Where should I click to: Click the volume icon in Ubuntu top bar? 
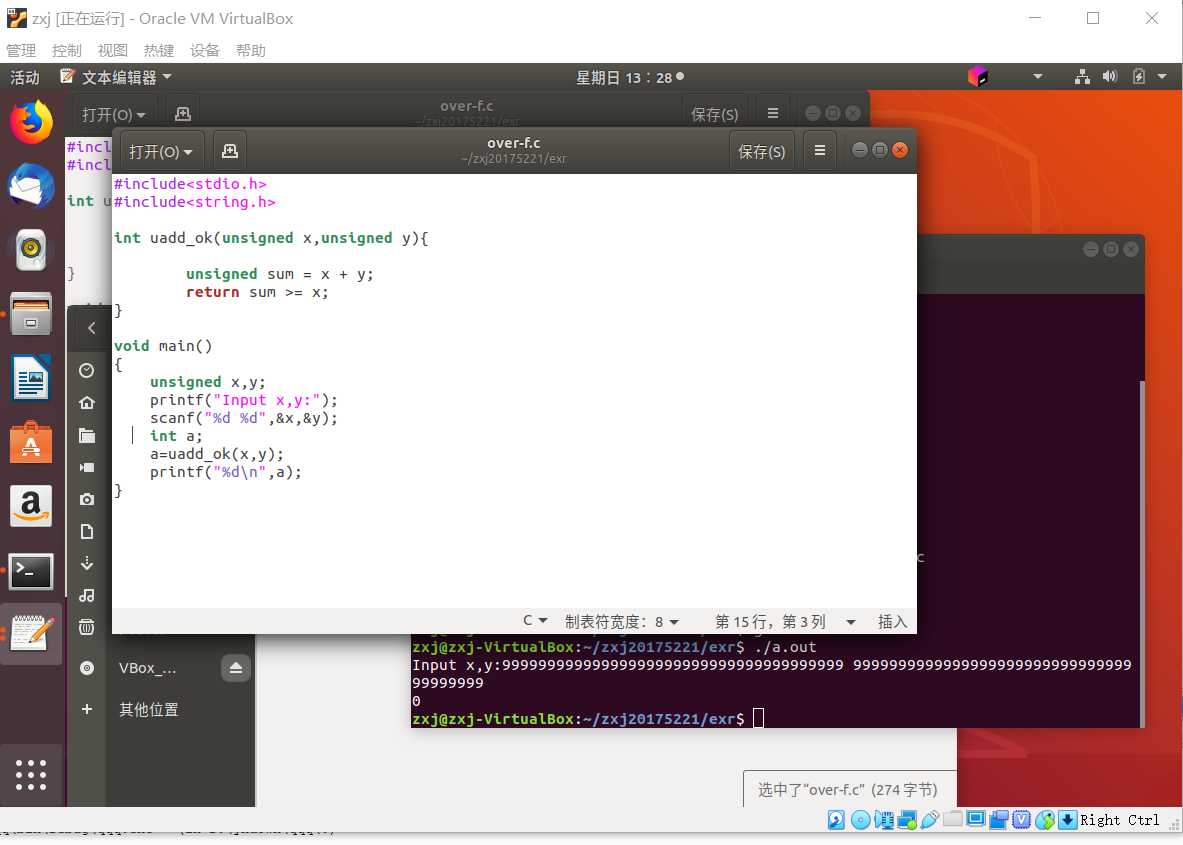(1109, 76)
